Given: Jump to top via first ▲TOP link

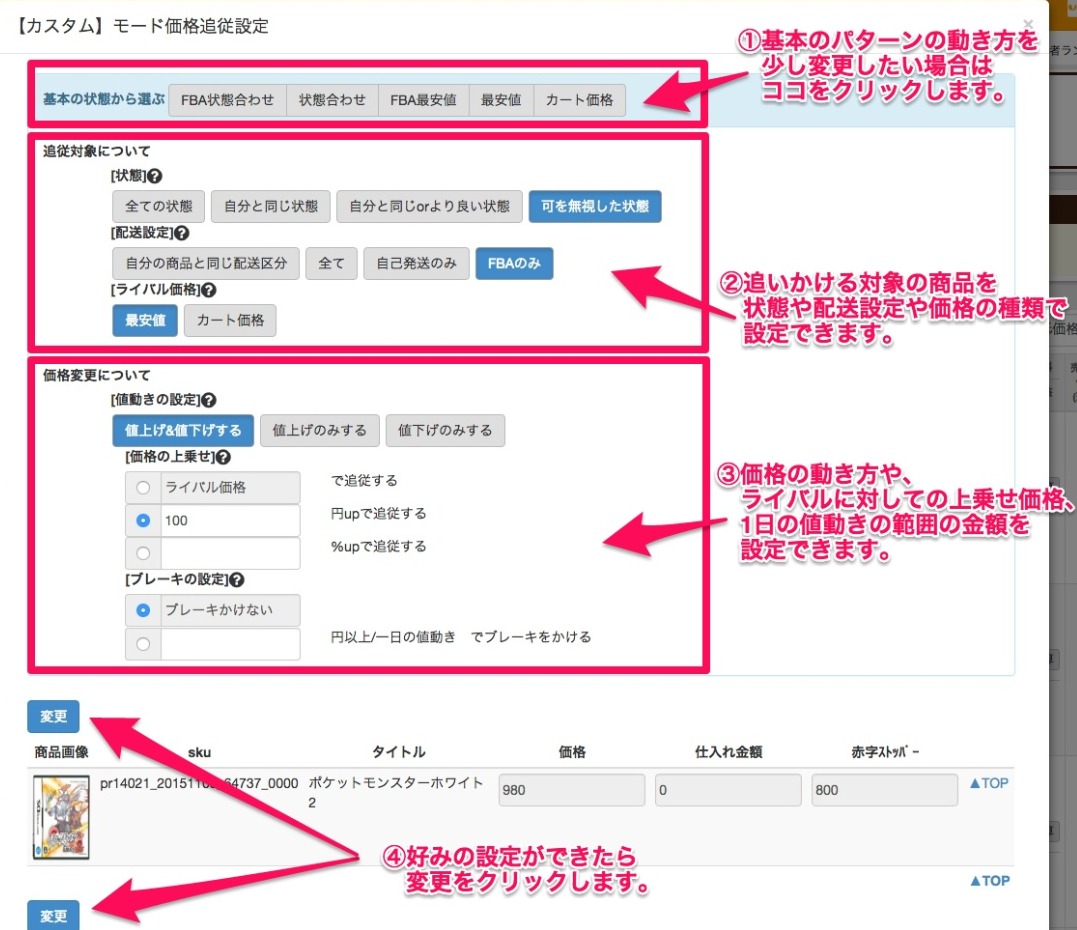Looking at the screenshot, I should point(989,783).
